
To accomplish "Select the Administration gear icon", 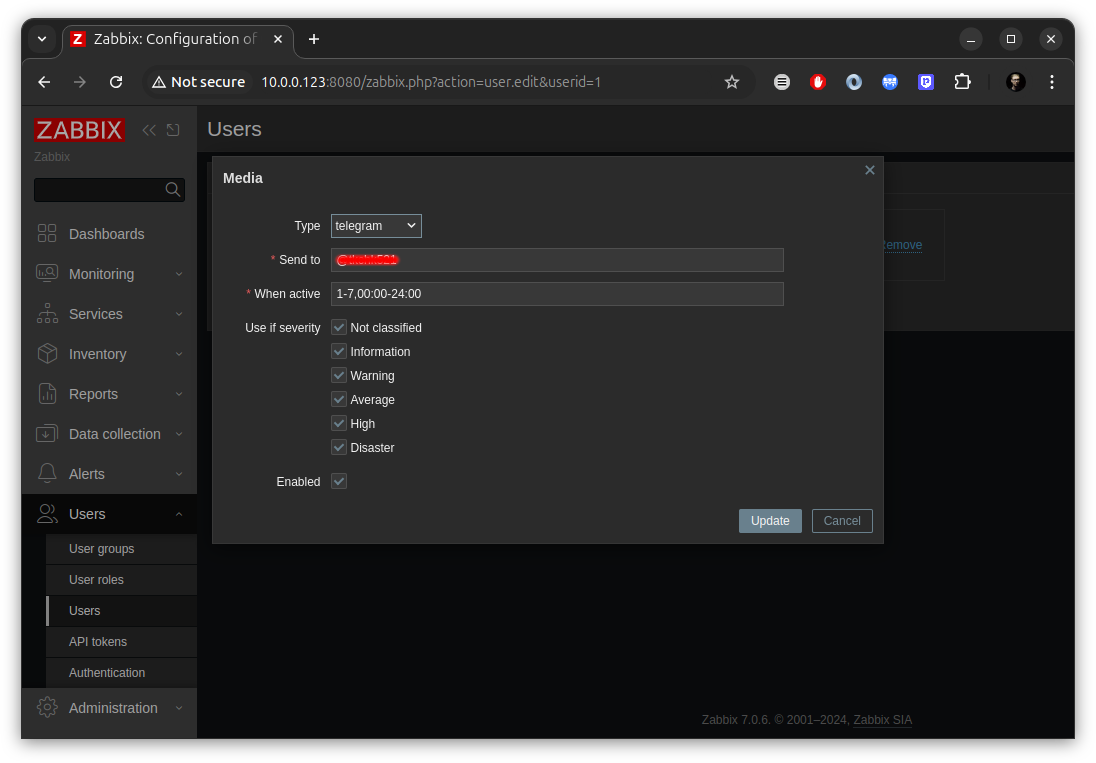I will point(46,707).
